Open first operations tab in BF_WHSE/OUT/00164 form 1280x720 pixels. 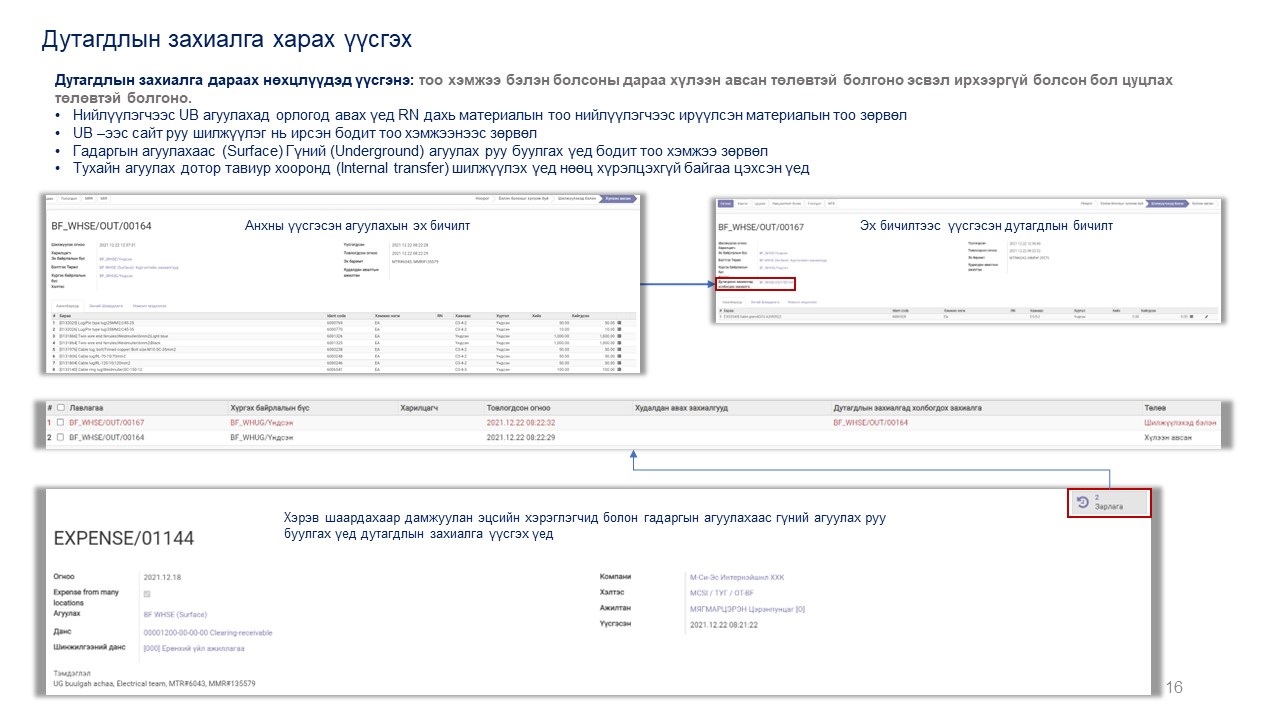pos(68,305)
